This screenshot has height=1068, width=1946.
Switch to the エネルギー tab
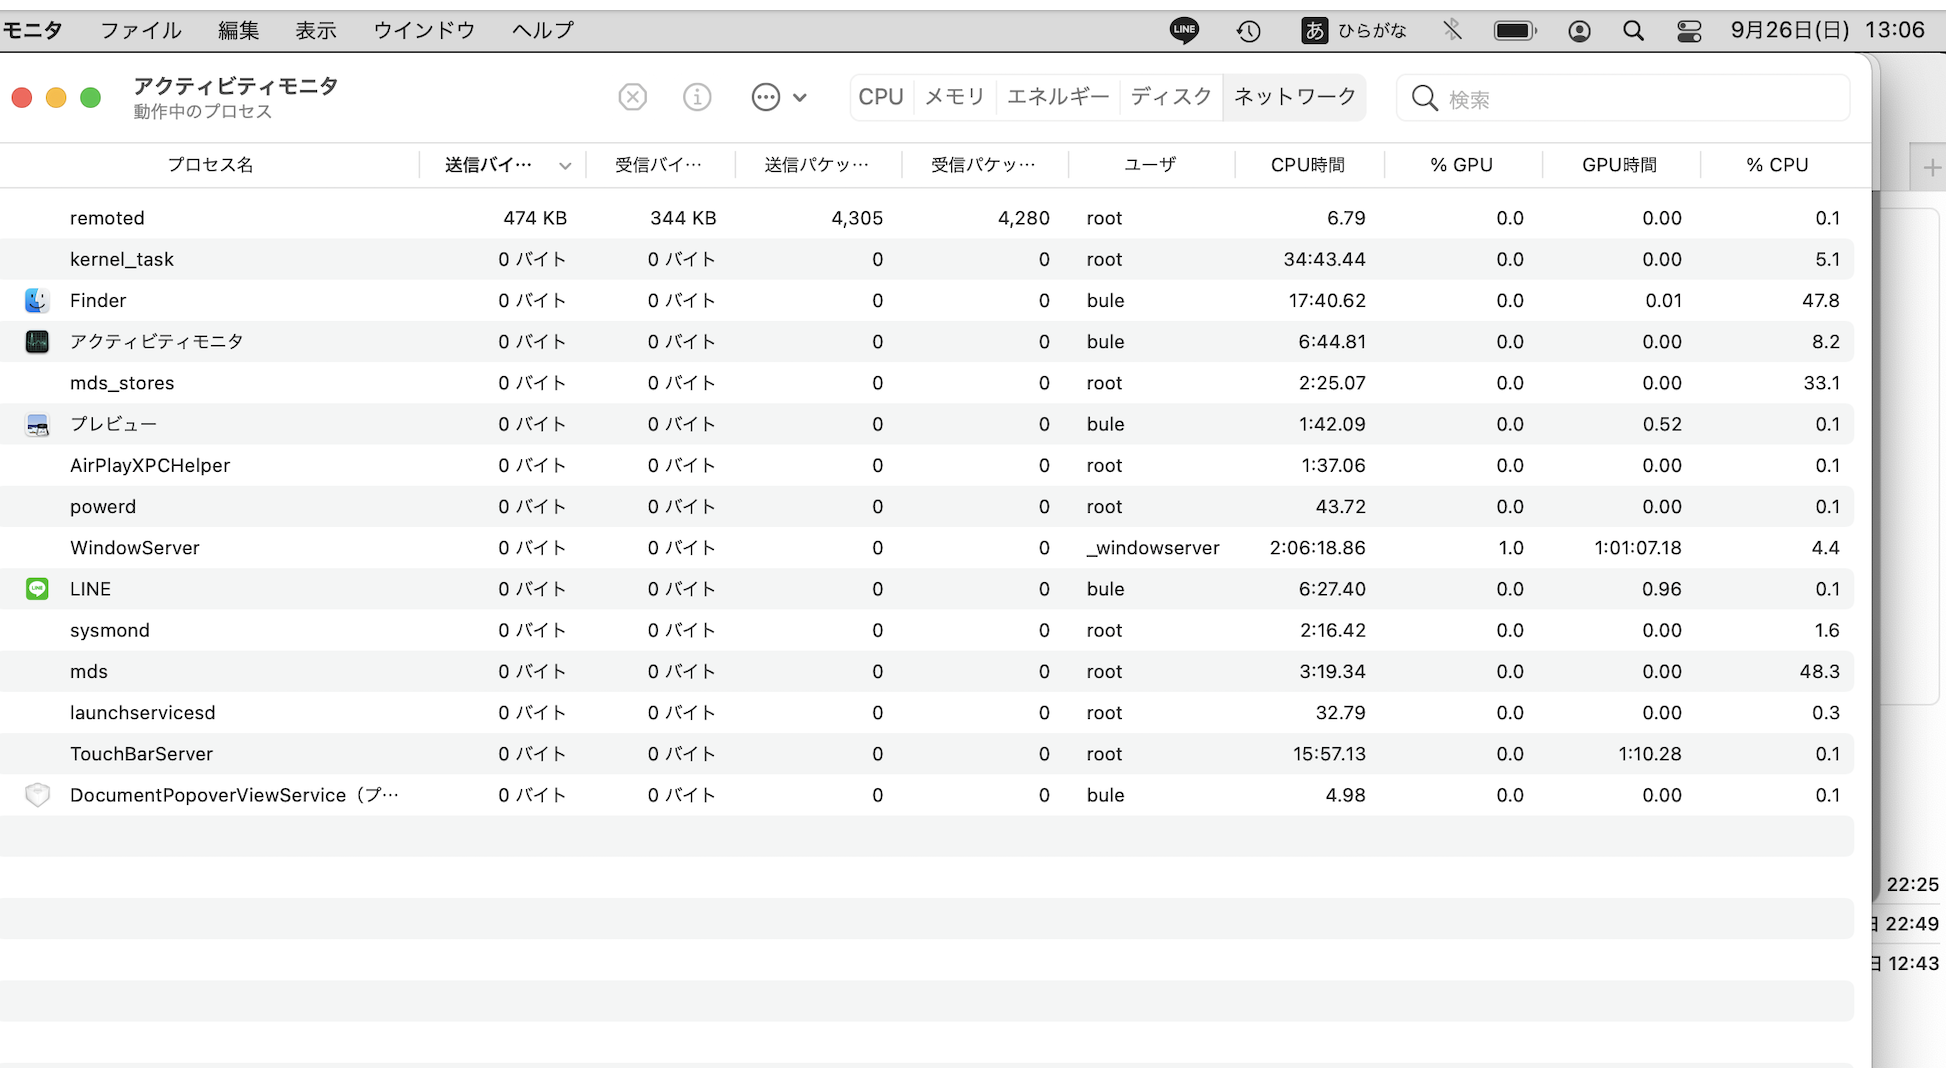(x=1057, y=97)
